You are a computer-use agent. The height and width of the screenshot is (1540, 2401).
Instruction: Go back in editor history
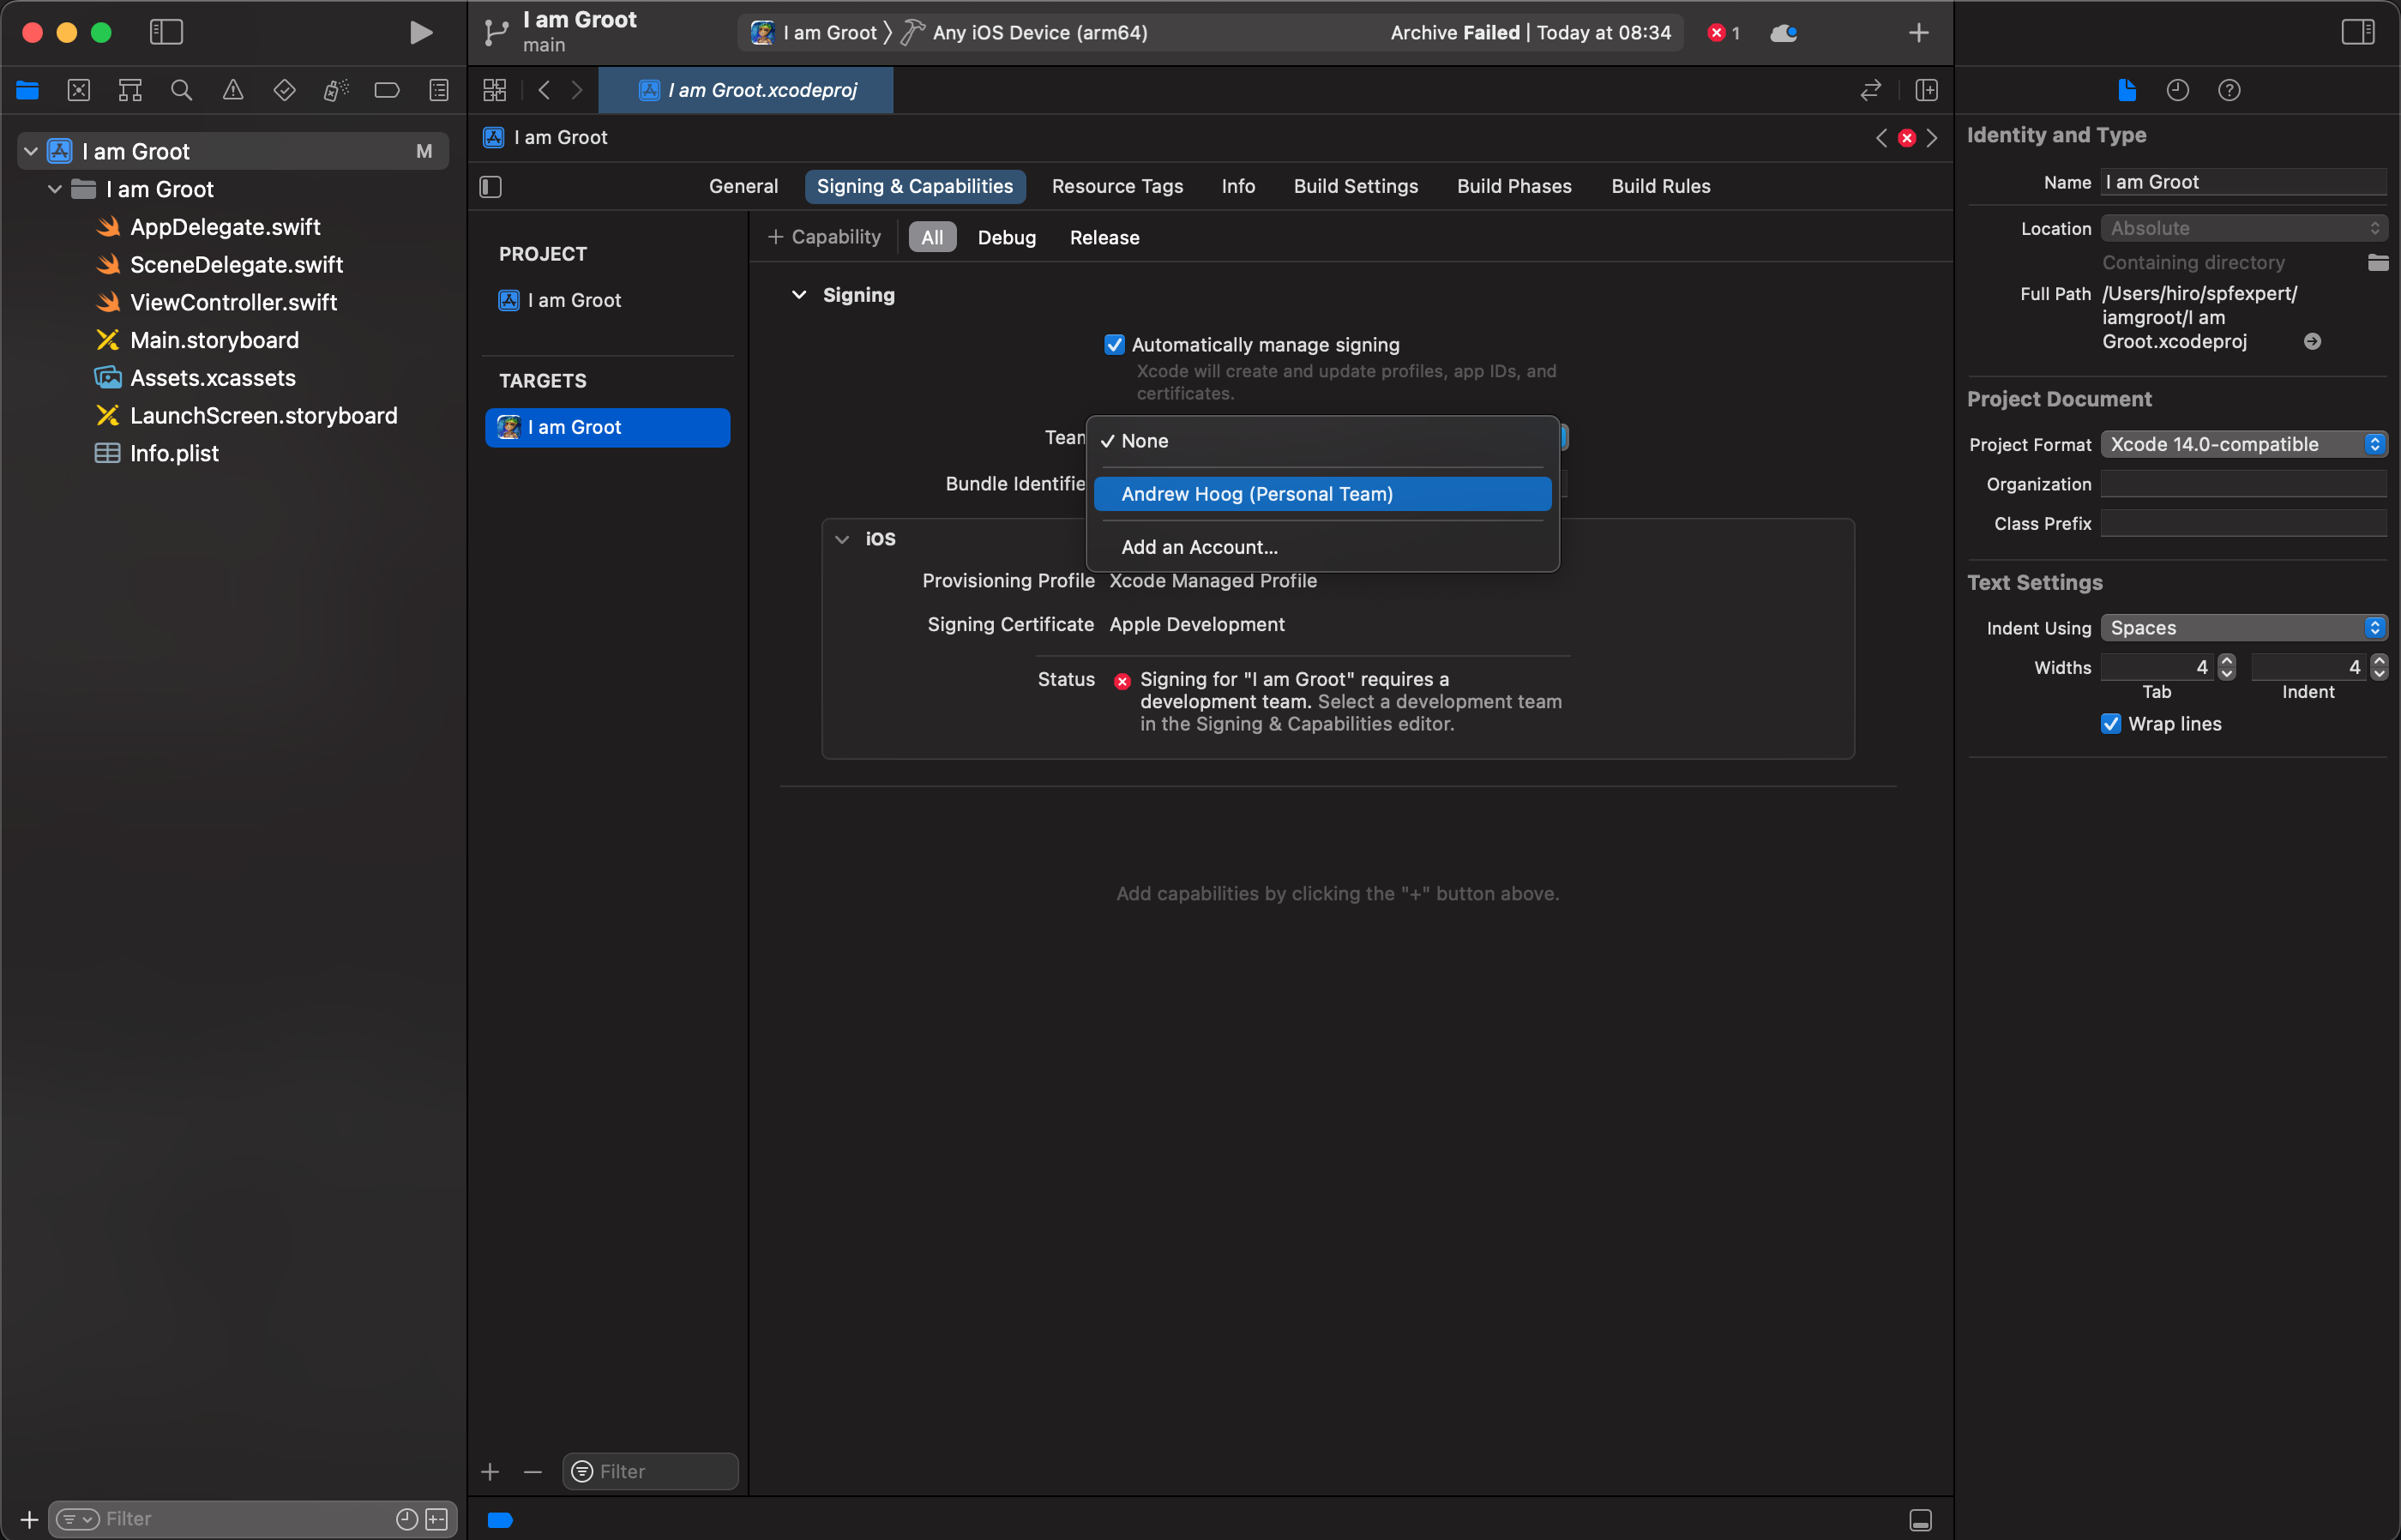(x=544, y=90)
